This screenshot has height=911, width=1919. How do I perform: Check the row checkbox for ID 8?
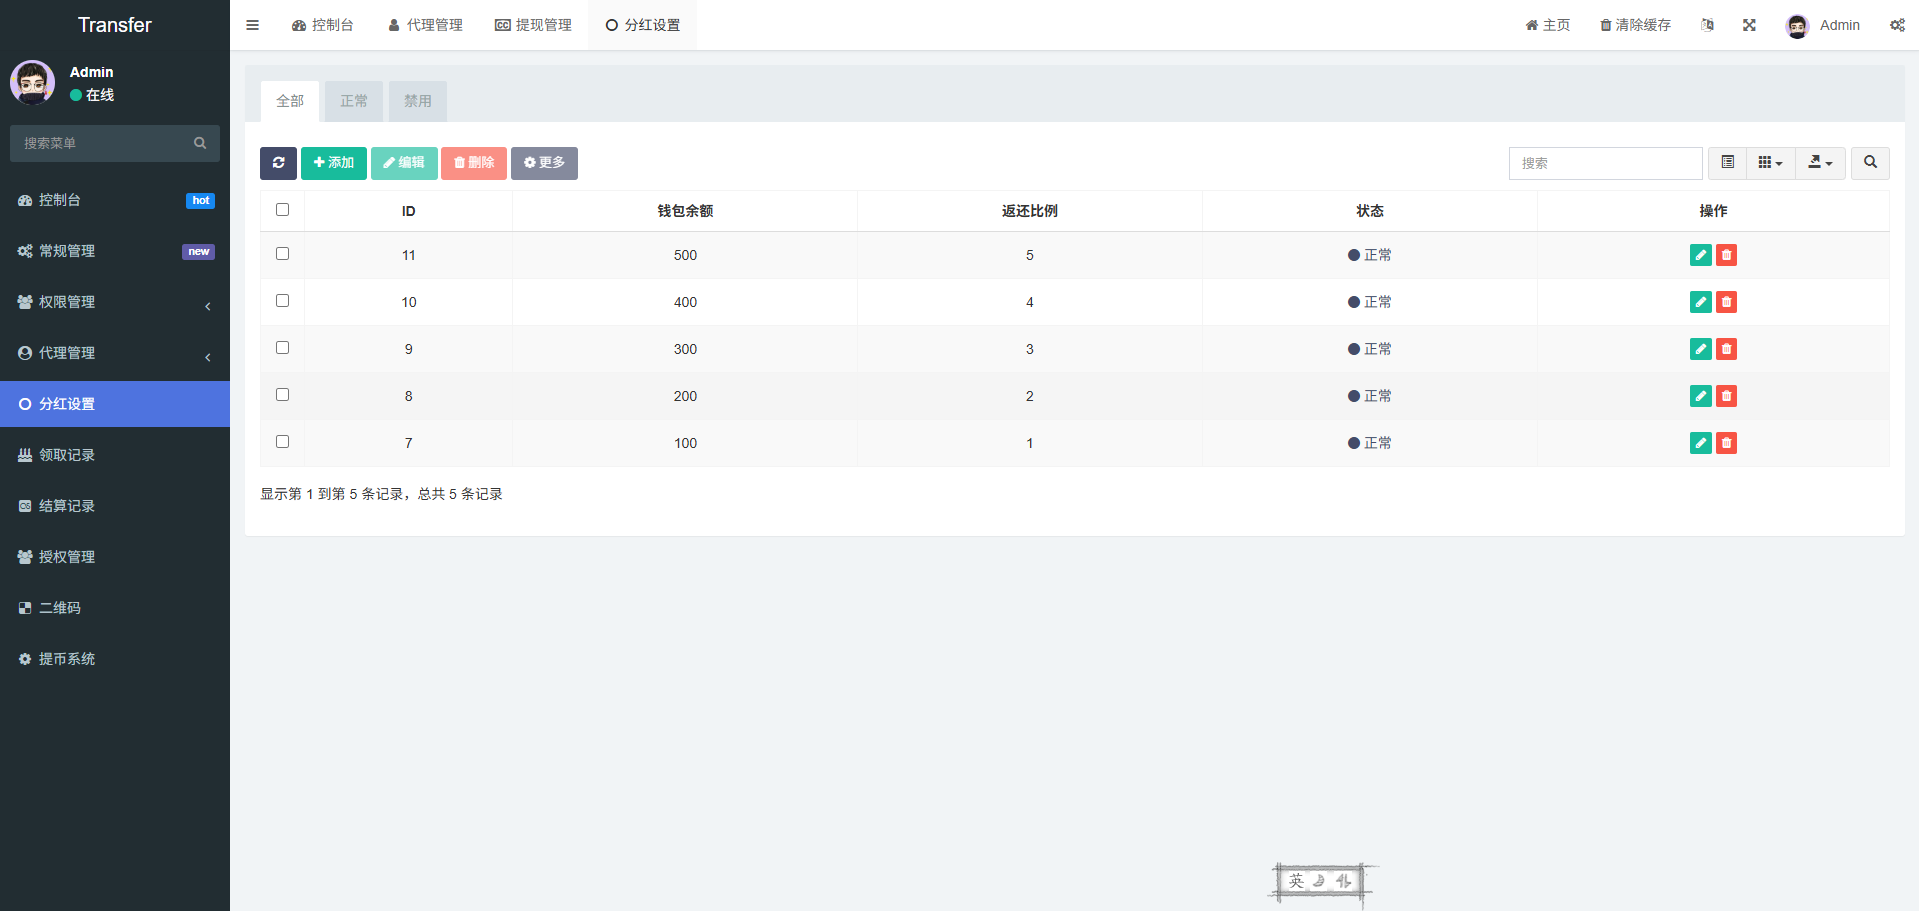point(282,394)
